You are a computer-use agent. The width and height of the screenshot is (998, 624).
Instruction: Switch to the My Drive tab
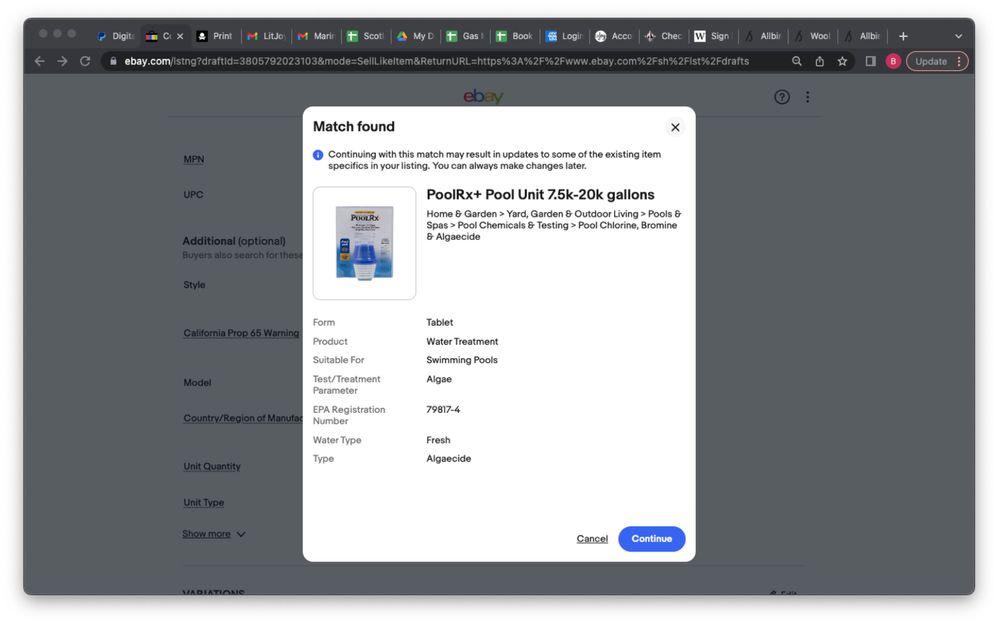coord(415,36)
